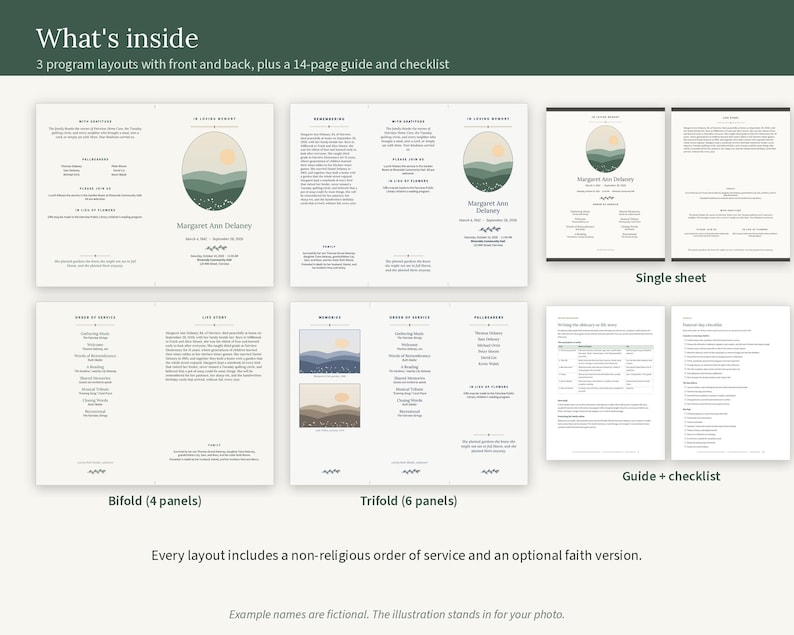Click the table on the obituary guide page
Viewport: 794px width, 635px height.
pos(605,370)
